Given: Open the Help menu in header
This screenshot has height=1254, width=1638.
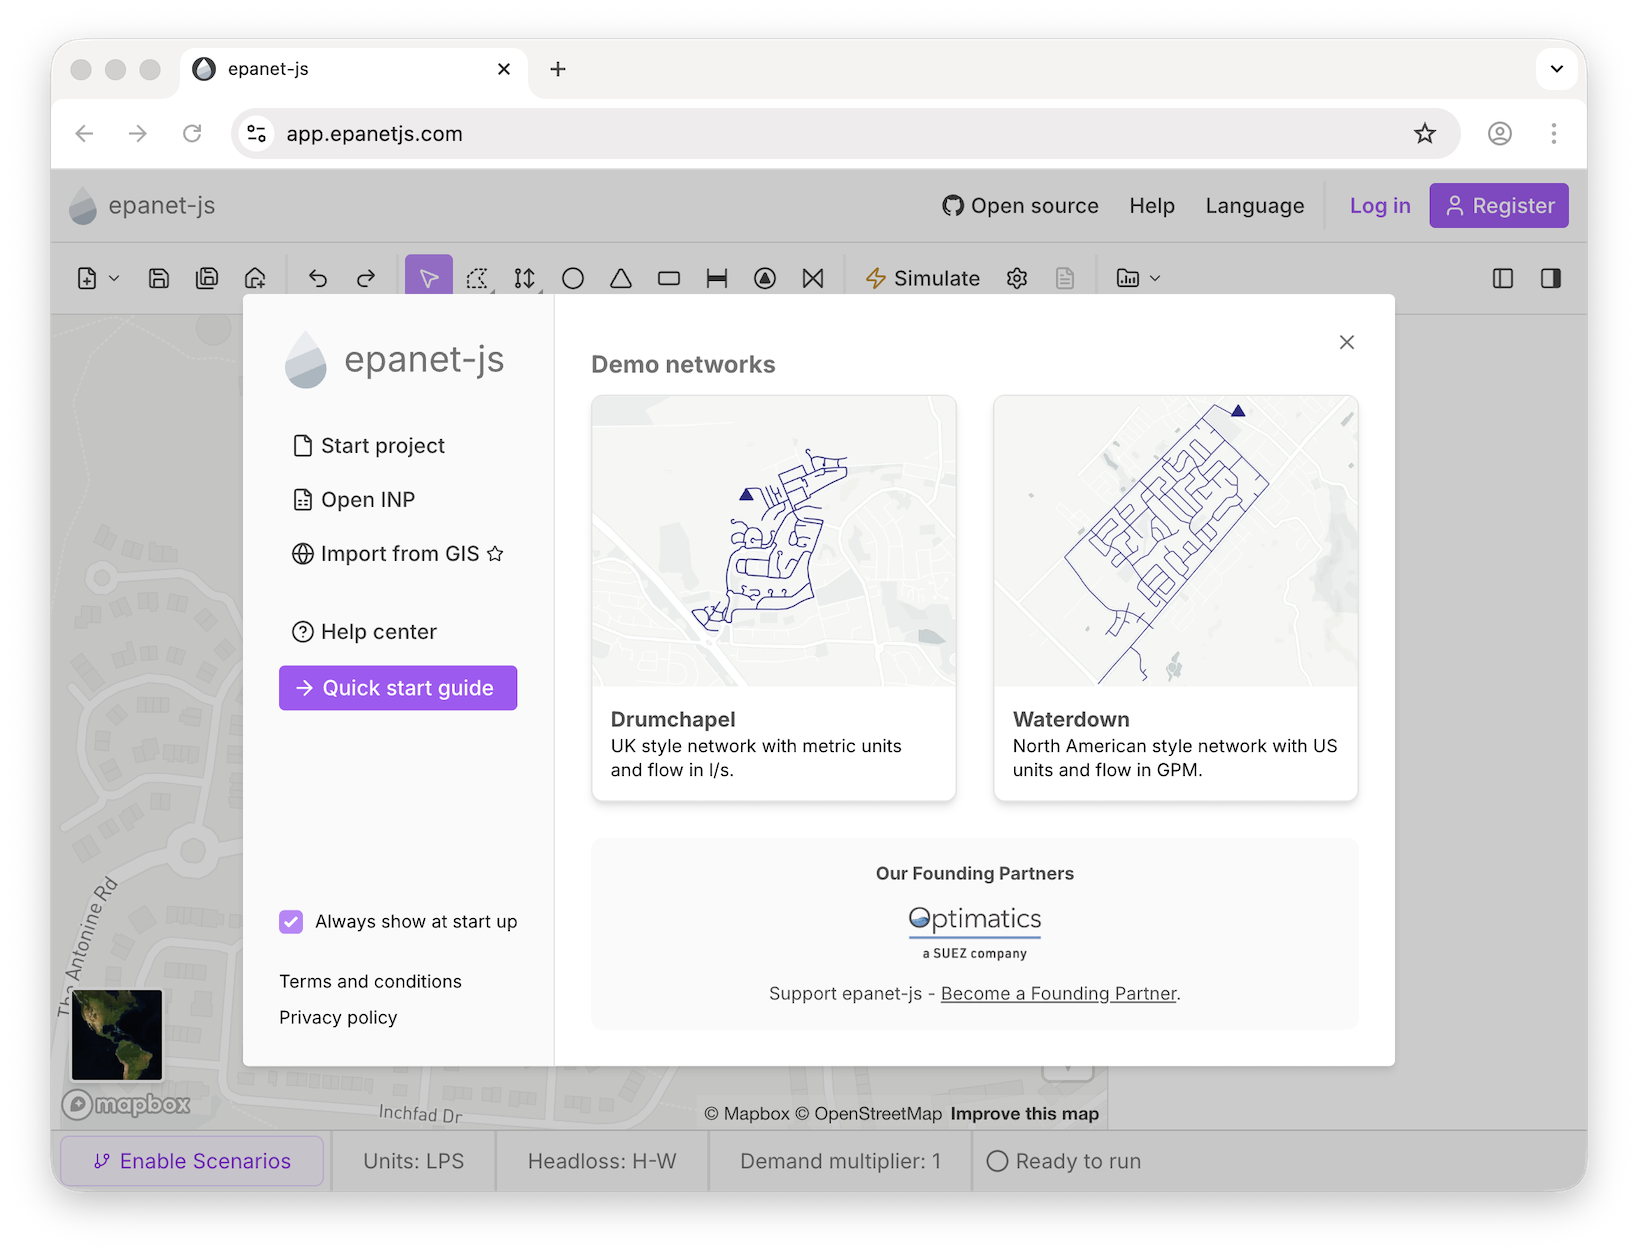Looking at the screenshot, I should click(x=1152, y=206).
